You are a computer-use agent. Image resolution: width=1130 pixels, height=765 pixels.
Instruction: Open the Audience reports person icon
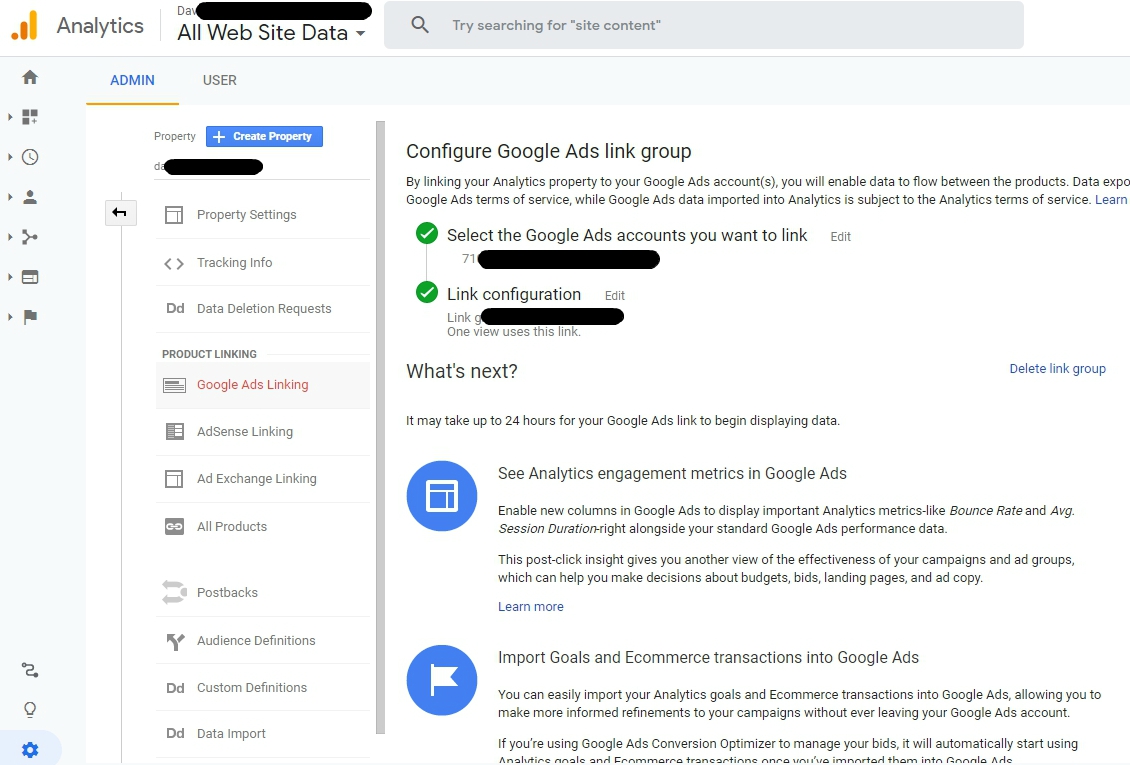30,196
